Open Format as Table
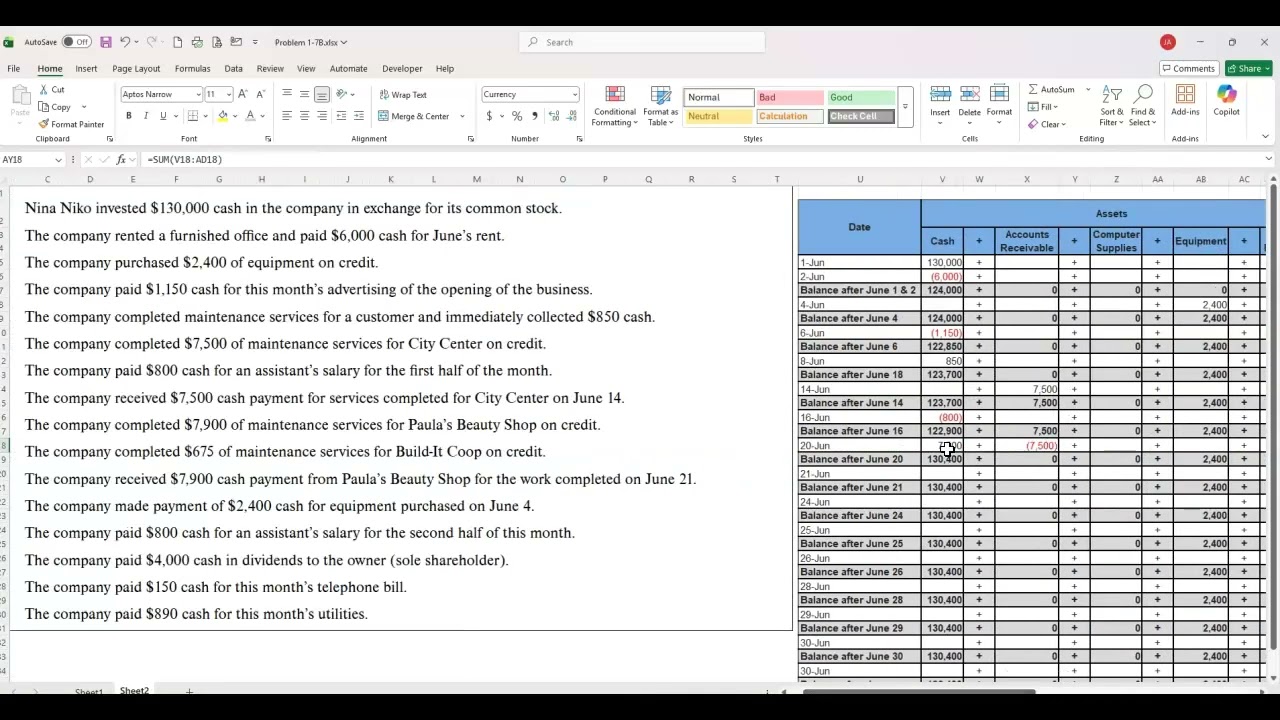 pos(660,106)
